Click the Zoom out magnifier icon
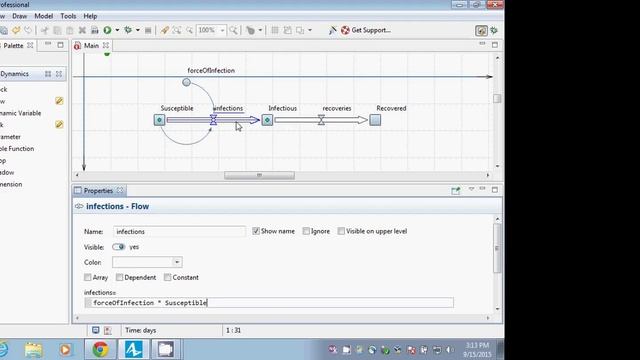Image resolution: width=640 pixels, height=360 pixels. (189, 30)
